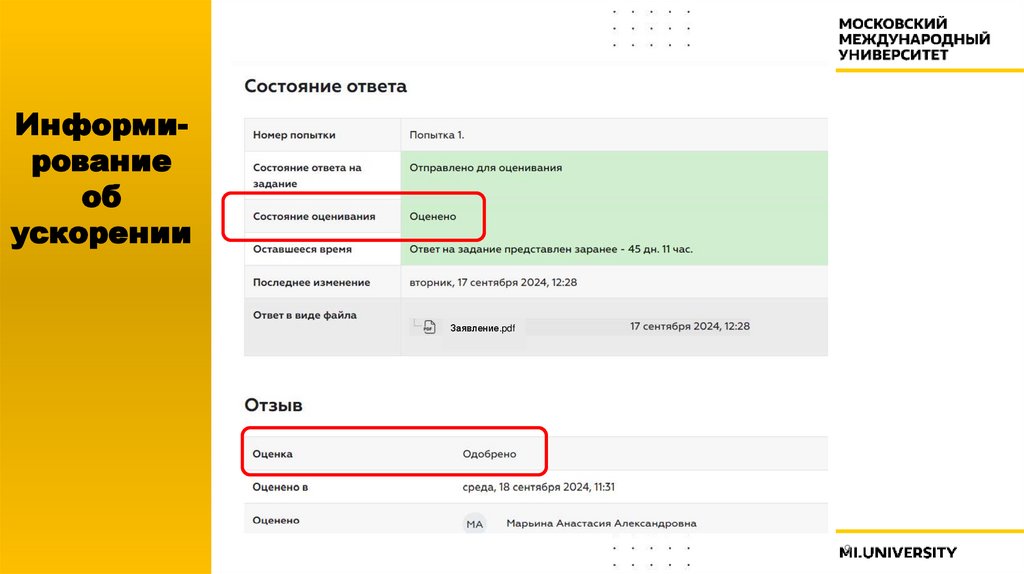Click 'Состояние ответа на задание' label
This screenshot has height=574, width=1024.
307,176
